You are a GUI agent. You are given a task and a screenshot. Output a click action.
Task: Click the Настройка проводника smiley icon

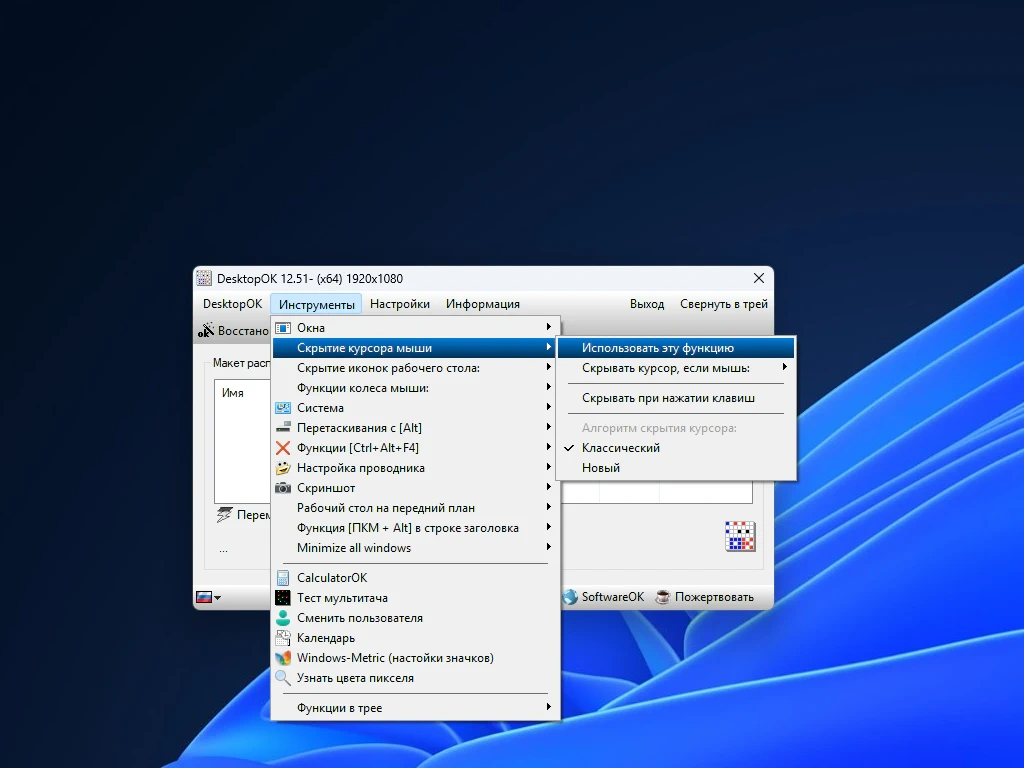coord(283,468)
